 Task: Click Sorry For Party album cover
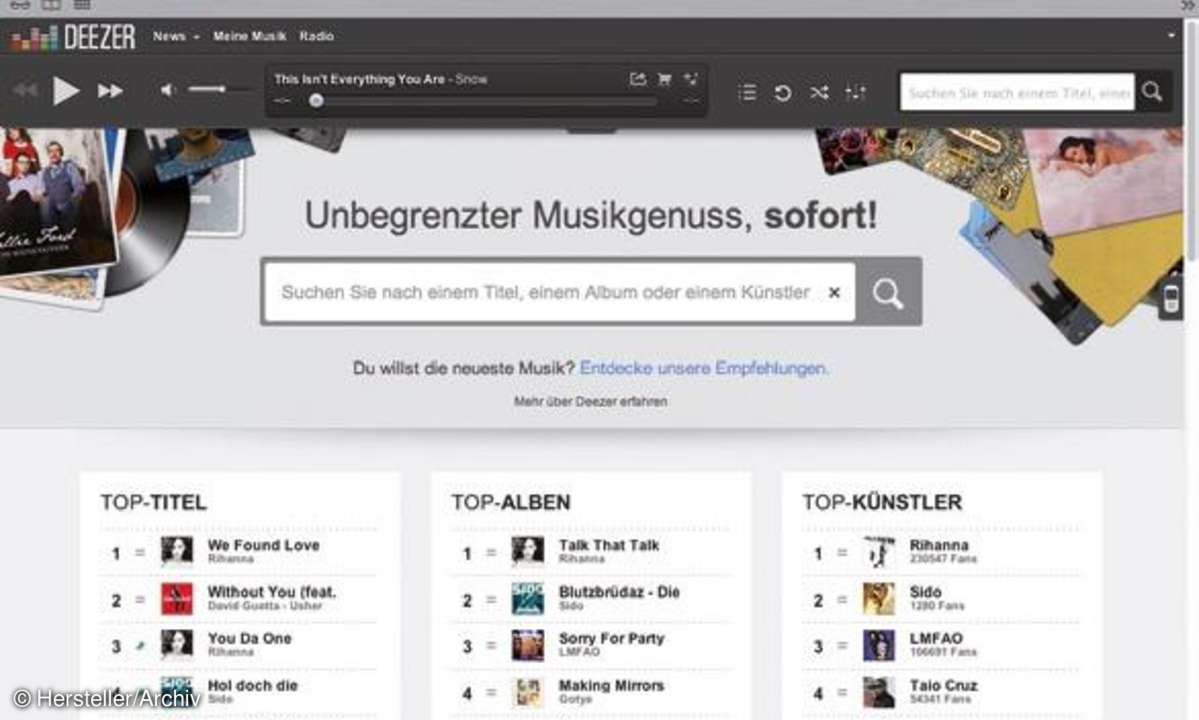pos(528,645)
